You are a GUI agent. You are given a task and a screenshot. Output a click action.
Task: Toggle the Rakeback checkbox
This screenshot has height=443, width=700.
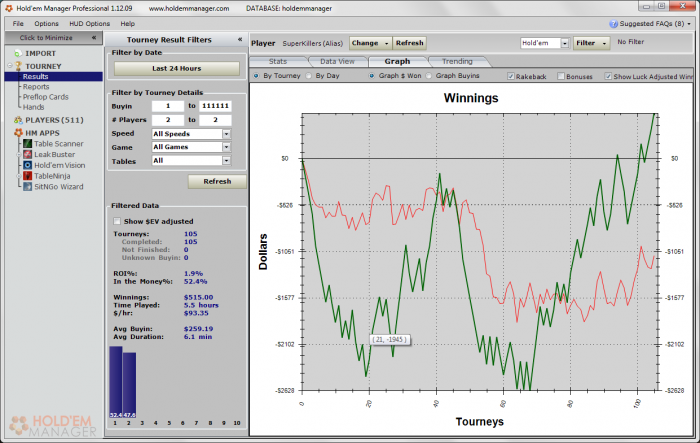(511, 76)
